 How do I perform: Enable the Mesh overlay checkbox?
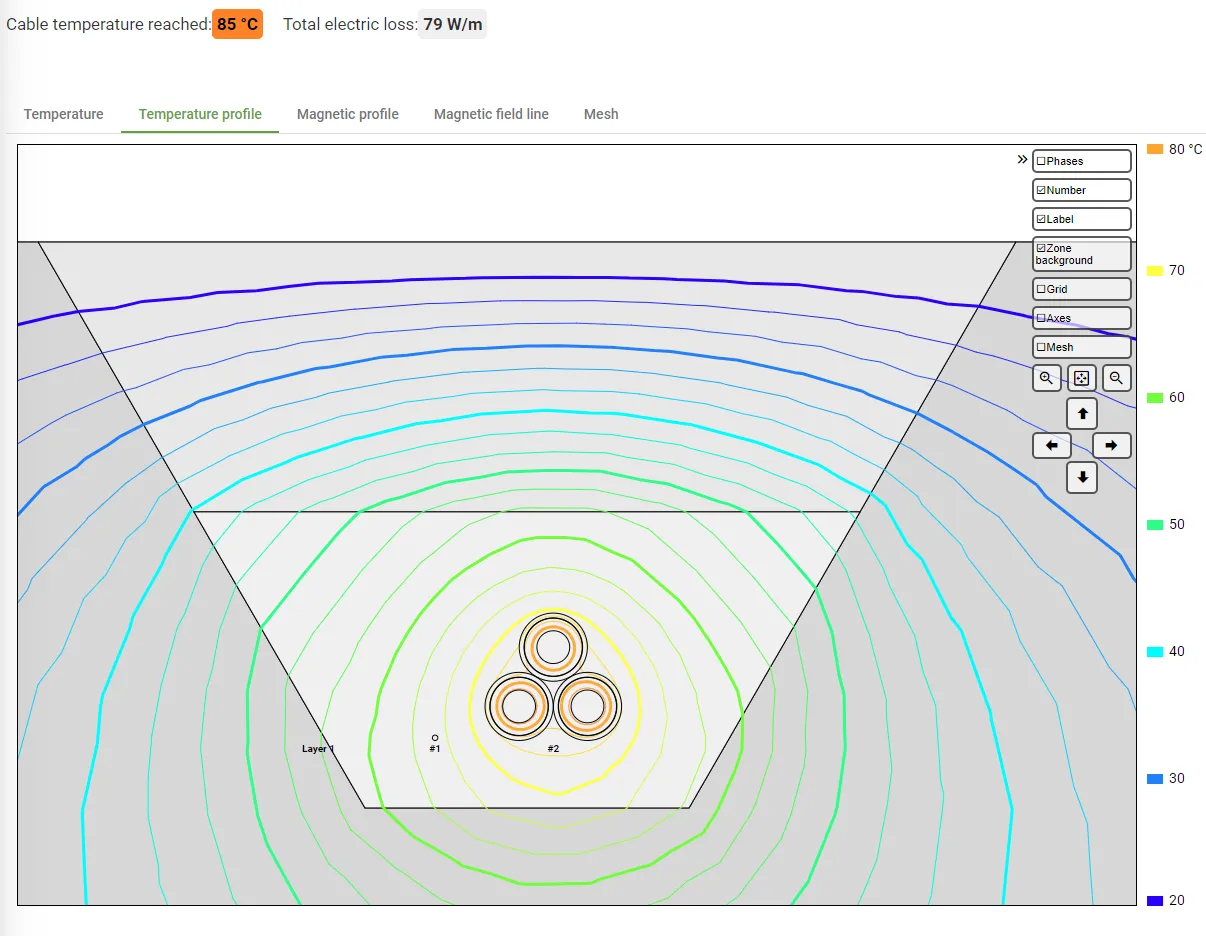tap(1041, 347)
